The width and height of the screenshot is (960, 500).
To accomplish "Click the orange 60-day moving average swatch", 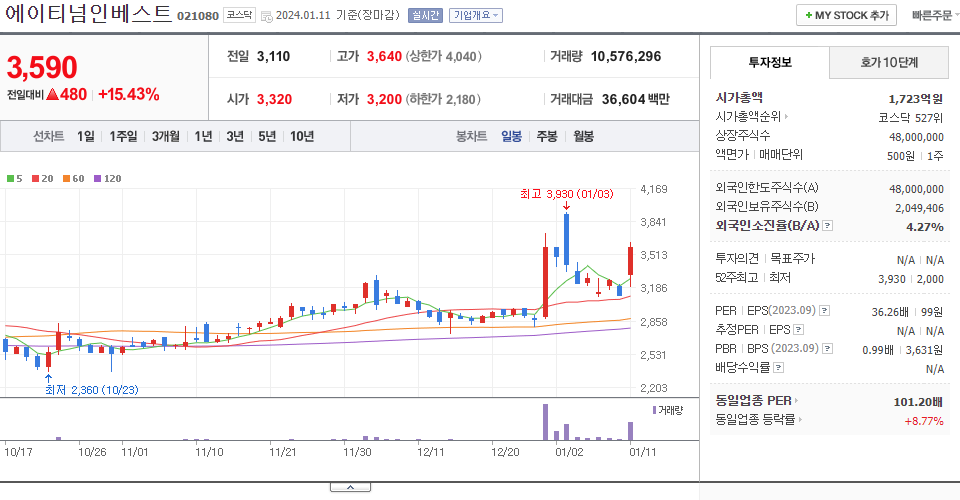I will click(x=66, y=179).
